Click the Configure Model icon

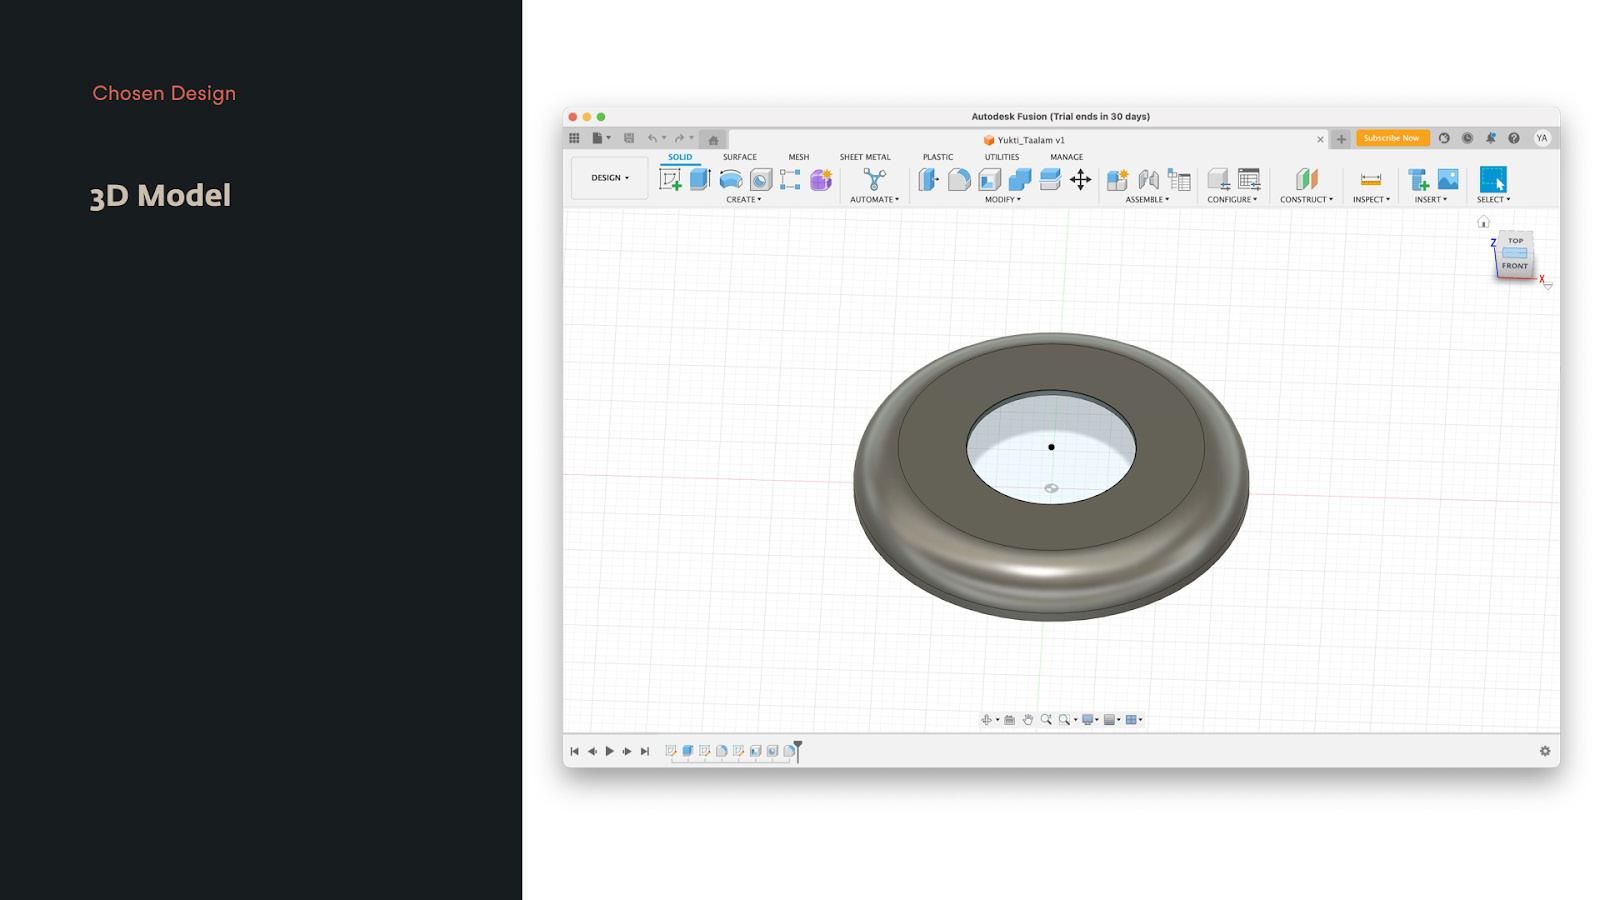pyautogui.click(x=1218, y=179)
